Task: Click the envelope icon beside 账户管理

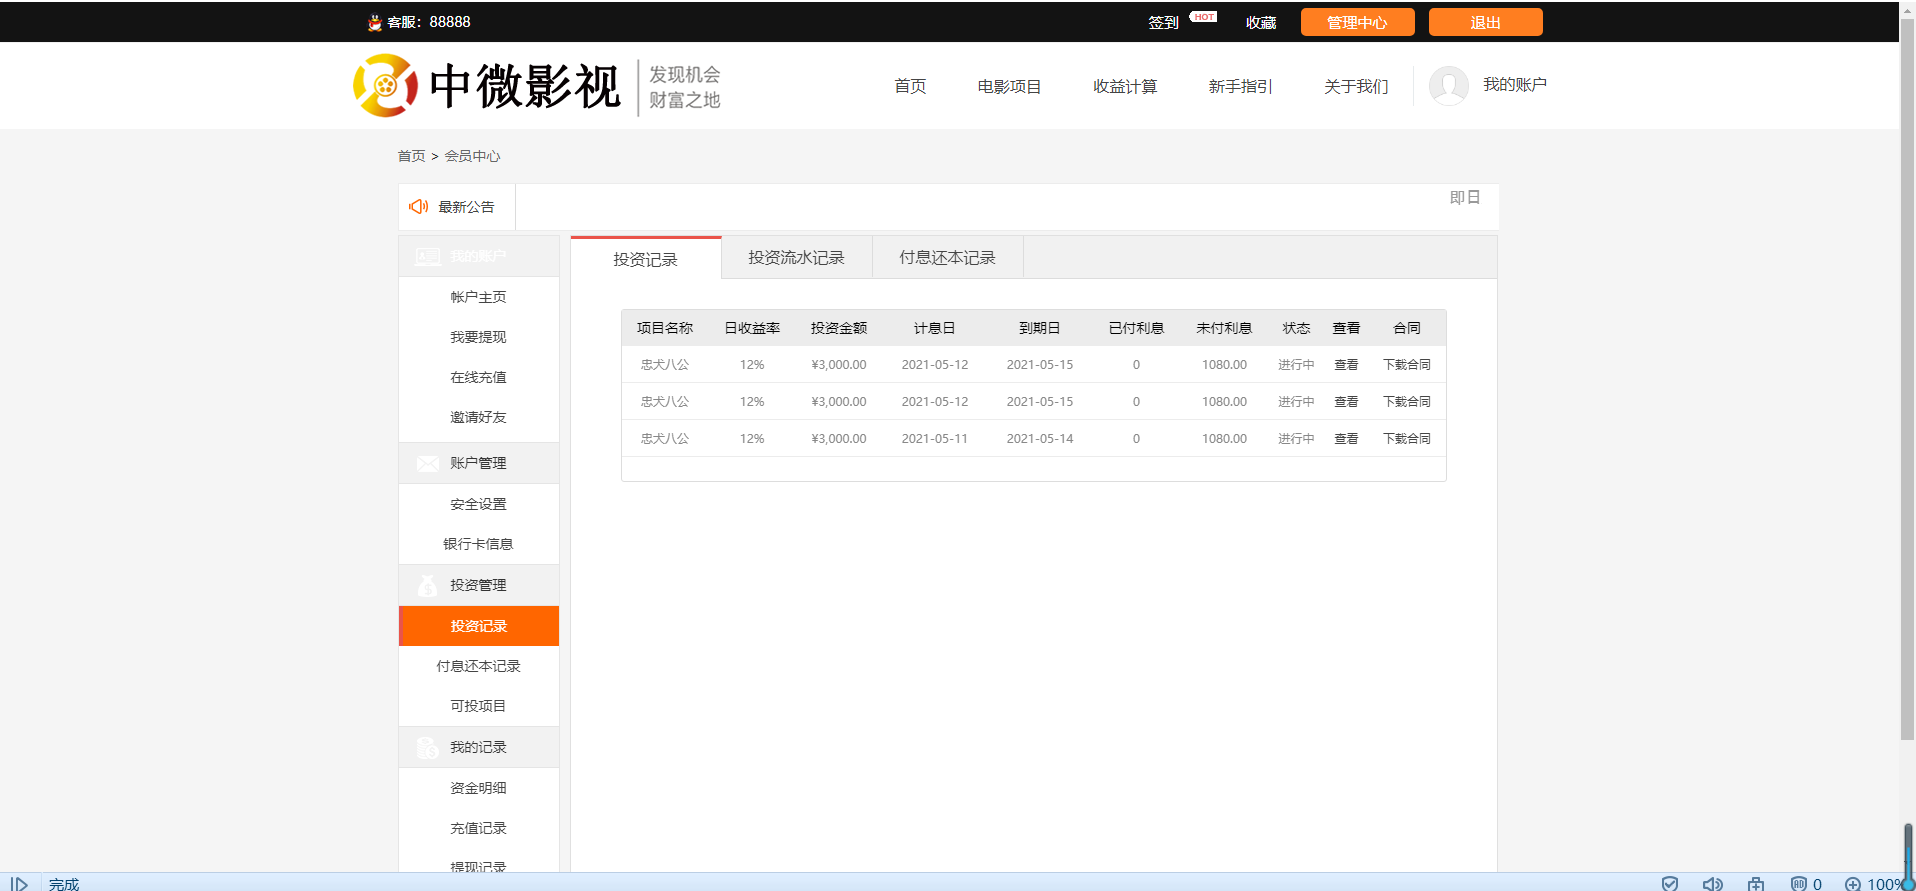Action: click(x=428, y=464)
